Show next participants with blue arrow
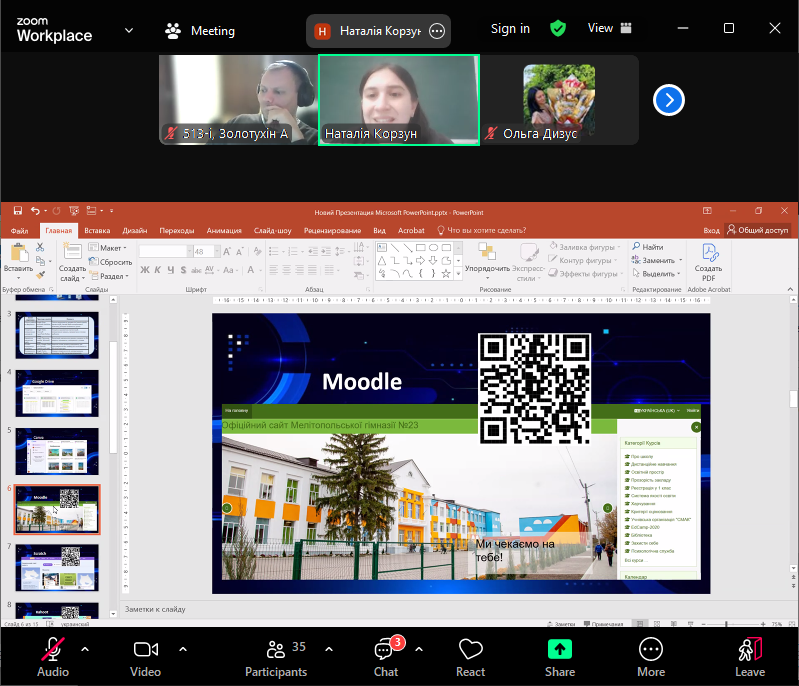Viewport: 799px width, 686px height. [x=669, y=100]
